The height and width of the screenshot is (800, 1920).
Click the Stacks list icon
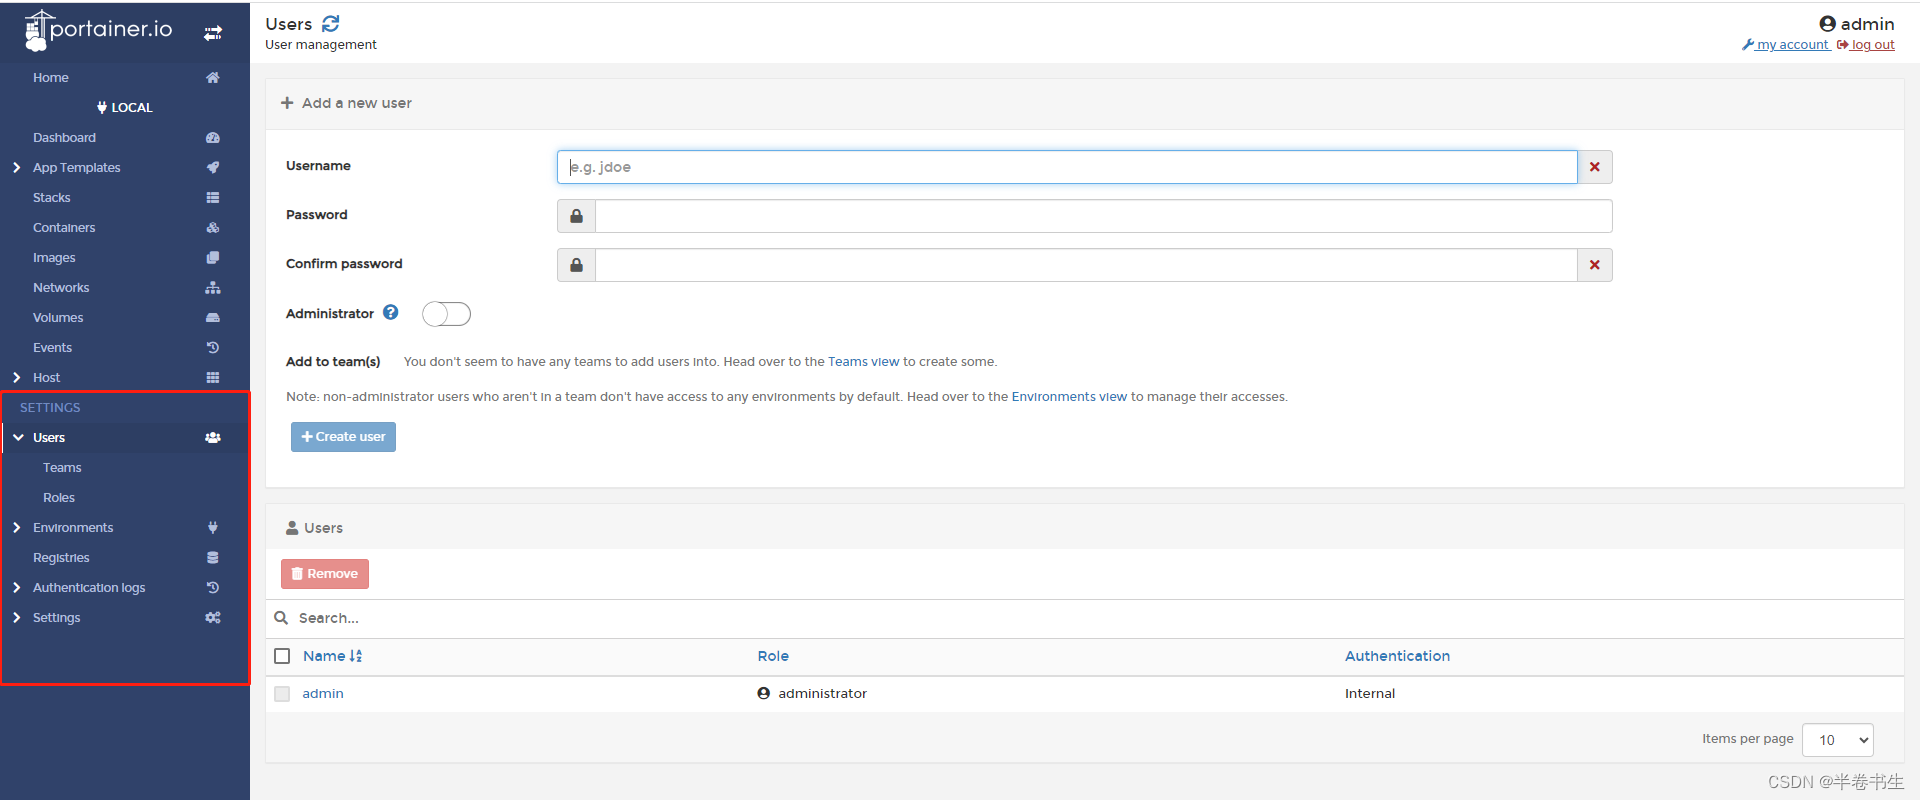(213, 198)
